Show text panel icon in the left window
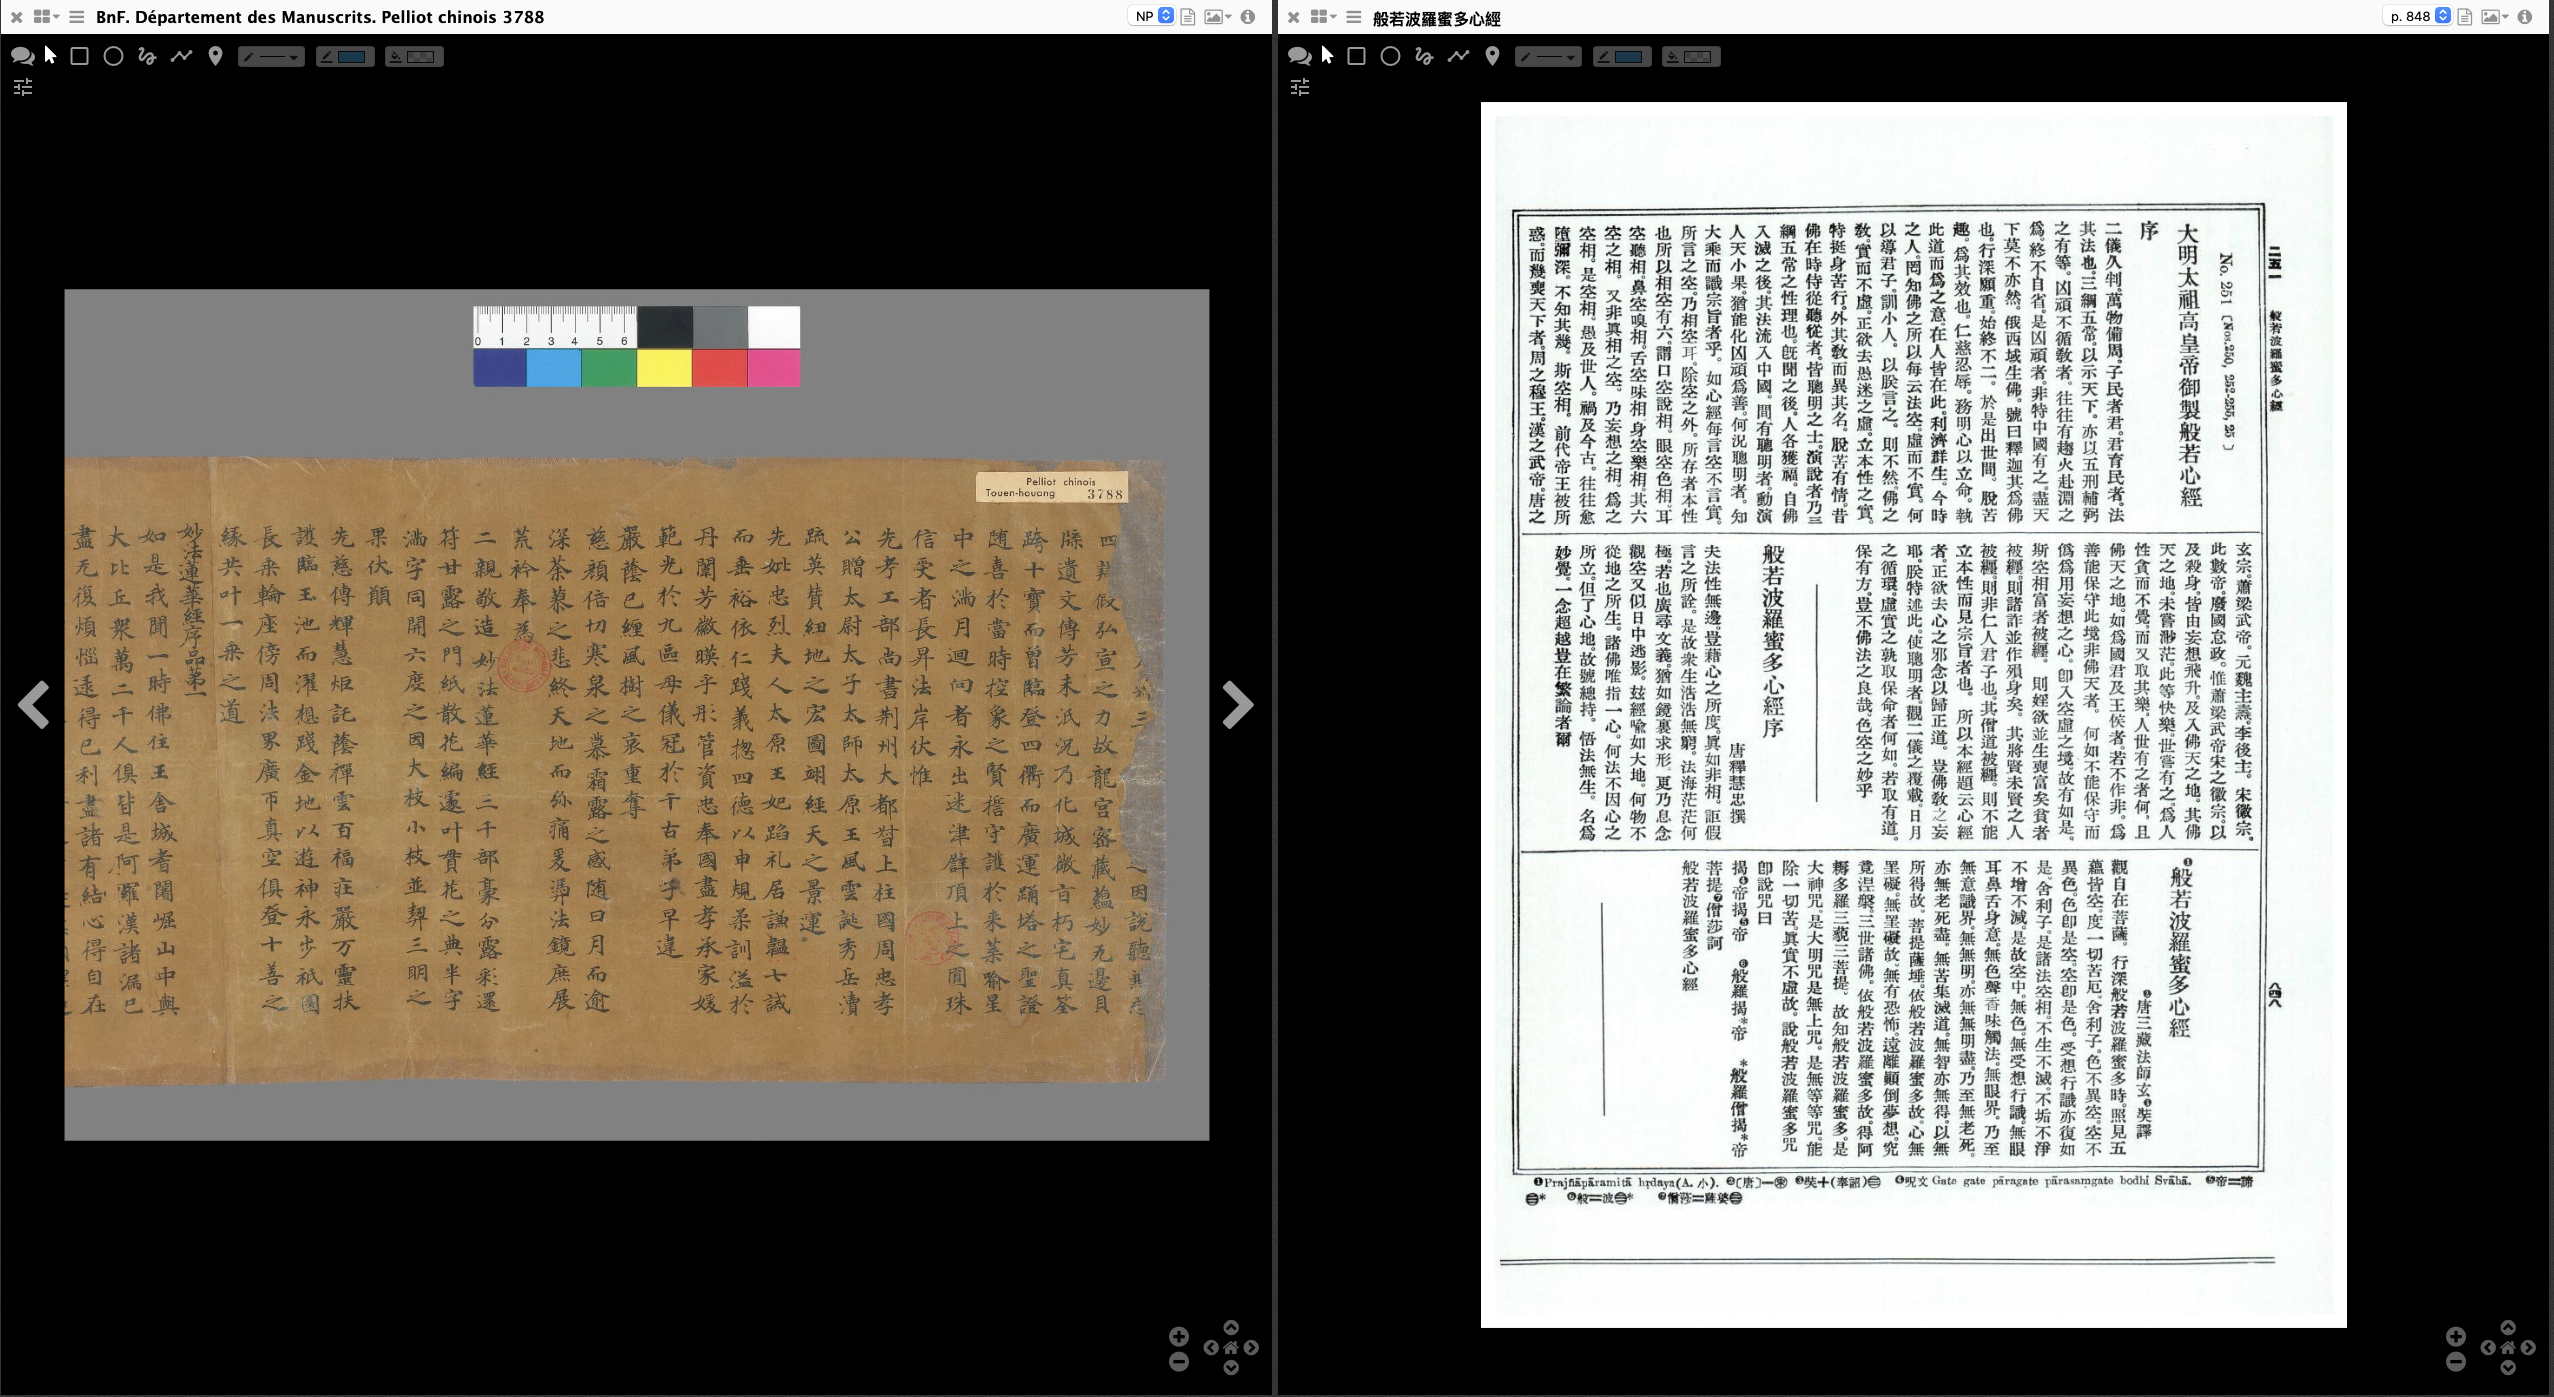The width and height of the screenshot is (2554, 1397). coord(1188,17)
